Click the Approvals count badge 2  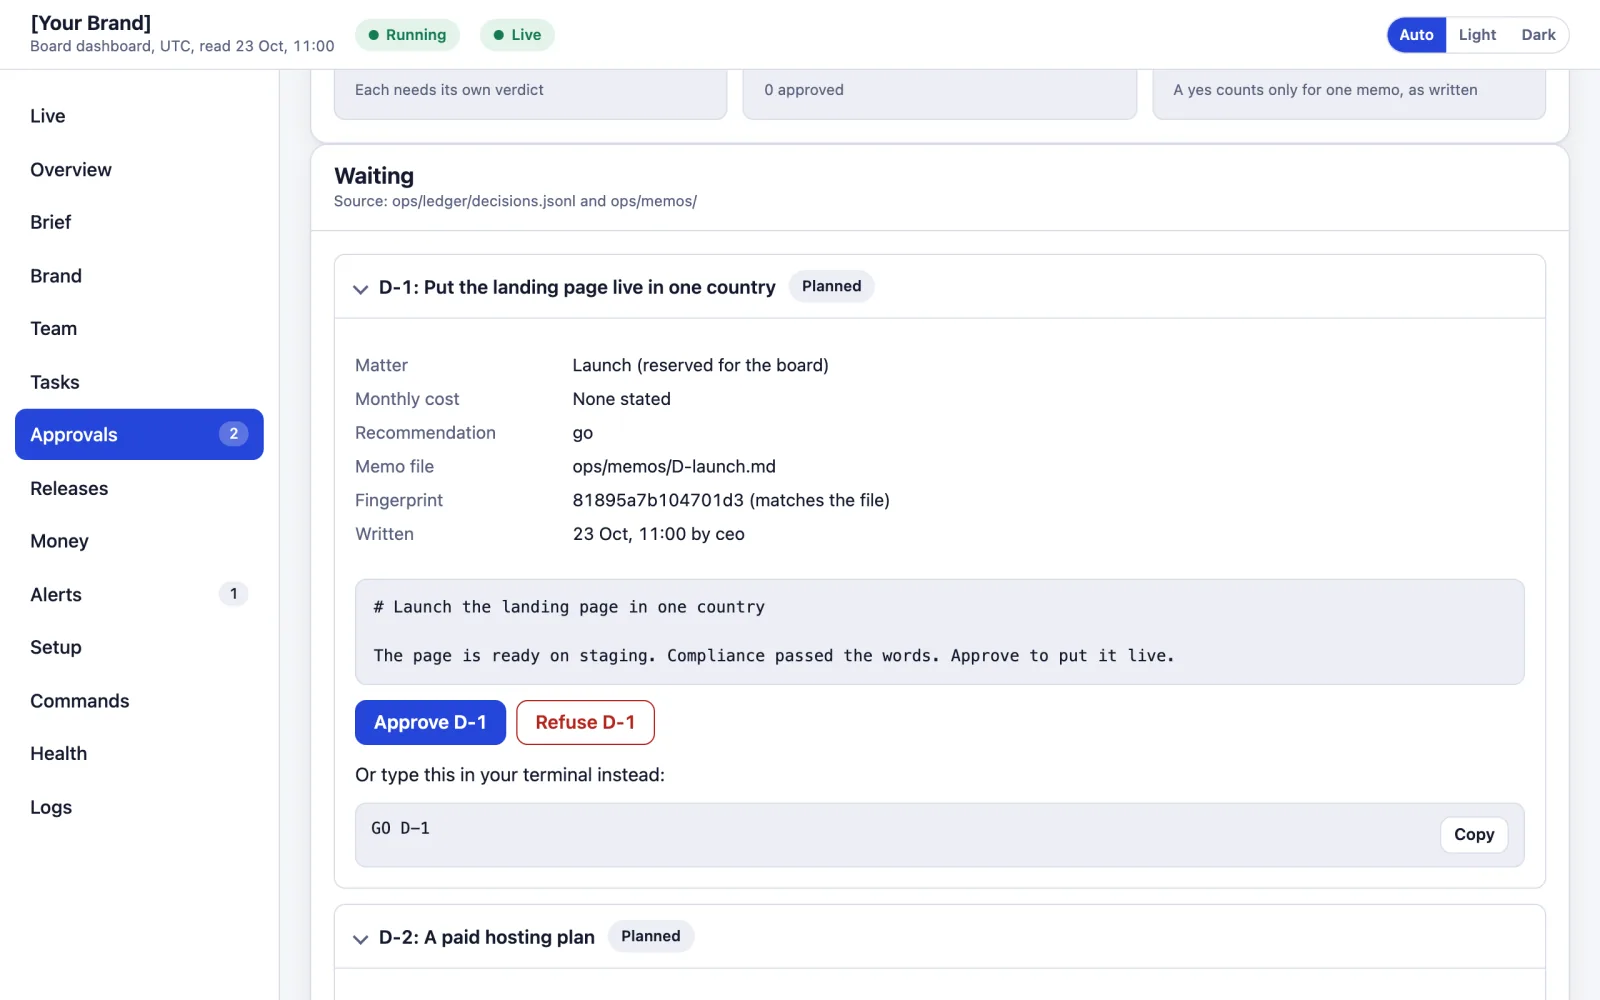[x=233, y=434]
